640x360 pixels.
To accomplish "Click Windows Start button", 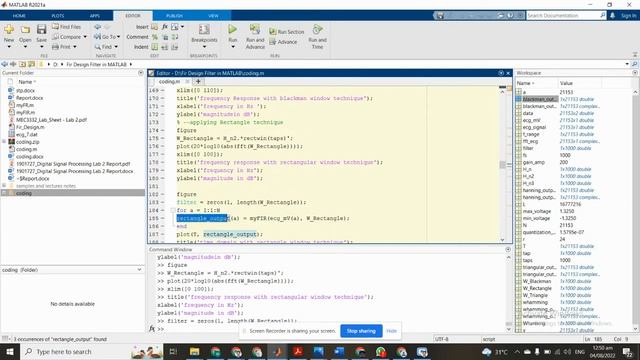I will [x=9, y=351].
